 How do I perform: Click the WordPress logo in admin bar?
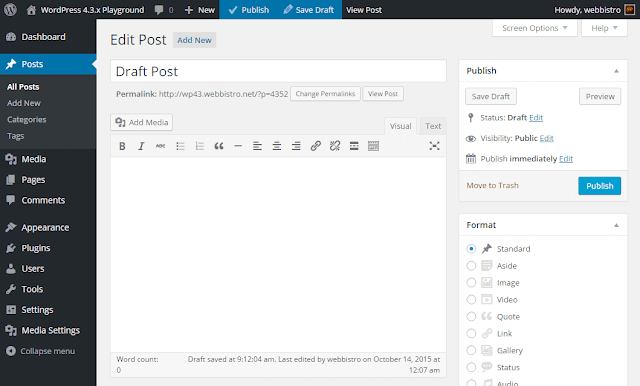click(10, 10)
